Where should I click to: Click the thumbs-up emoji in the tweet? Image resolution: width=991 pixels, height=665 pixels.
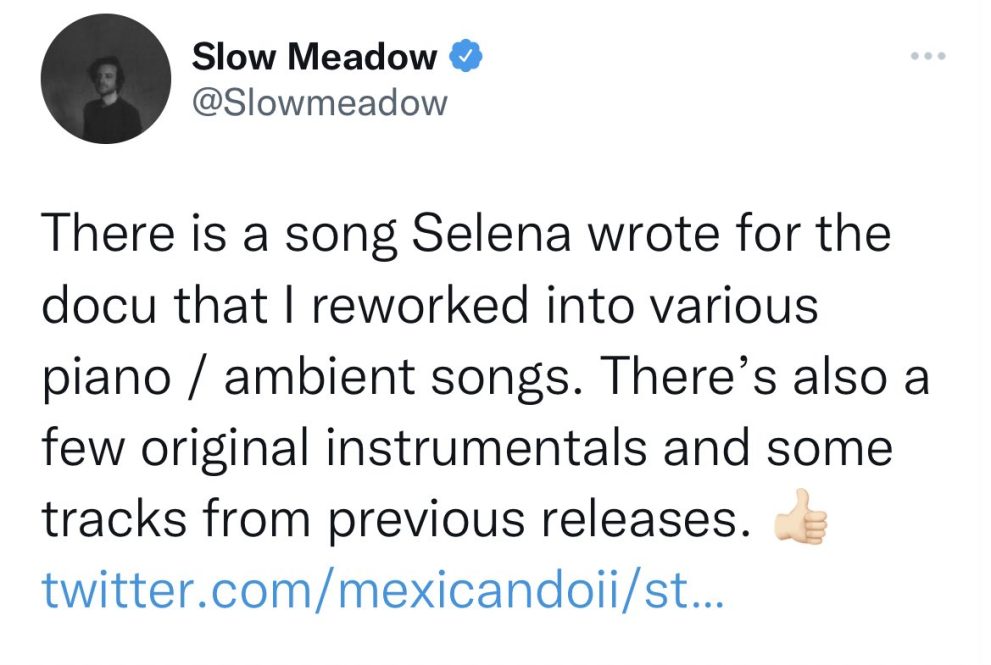pos(800,520)
